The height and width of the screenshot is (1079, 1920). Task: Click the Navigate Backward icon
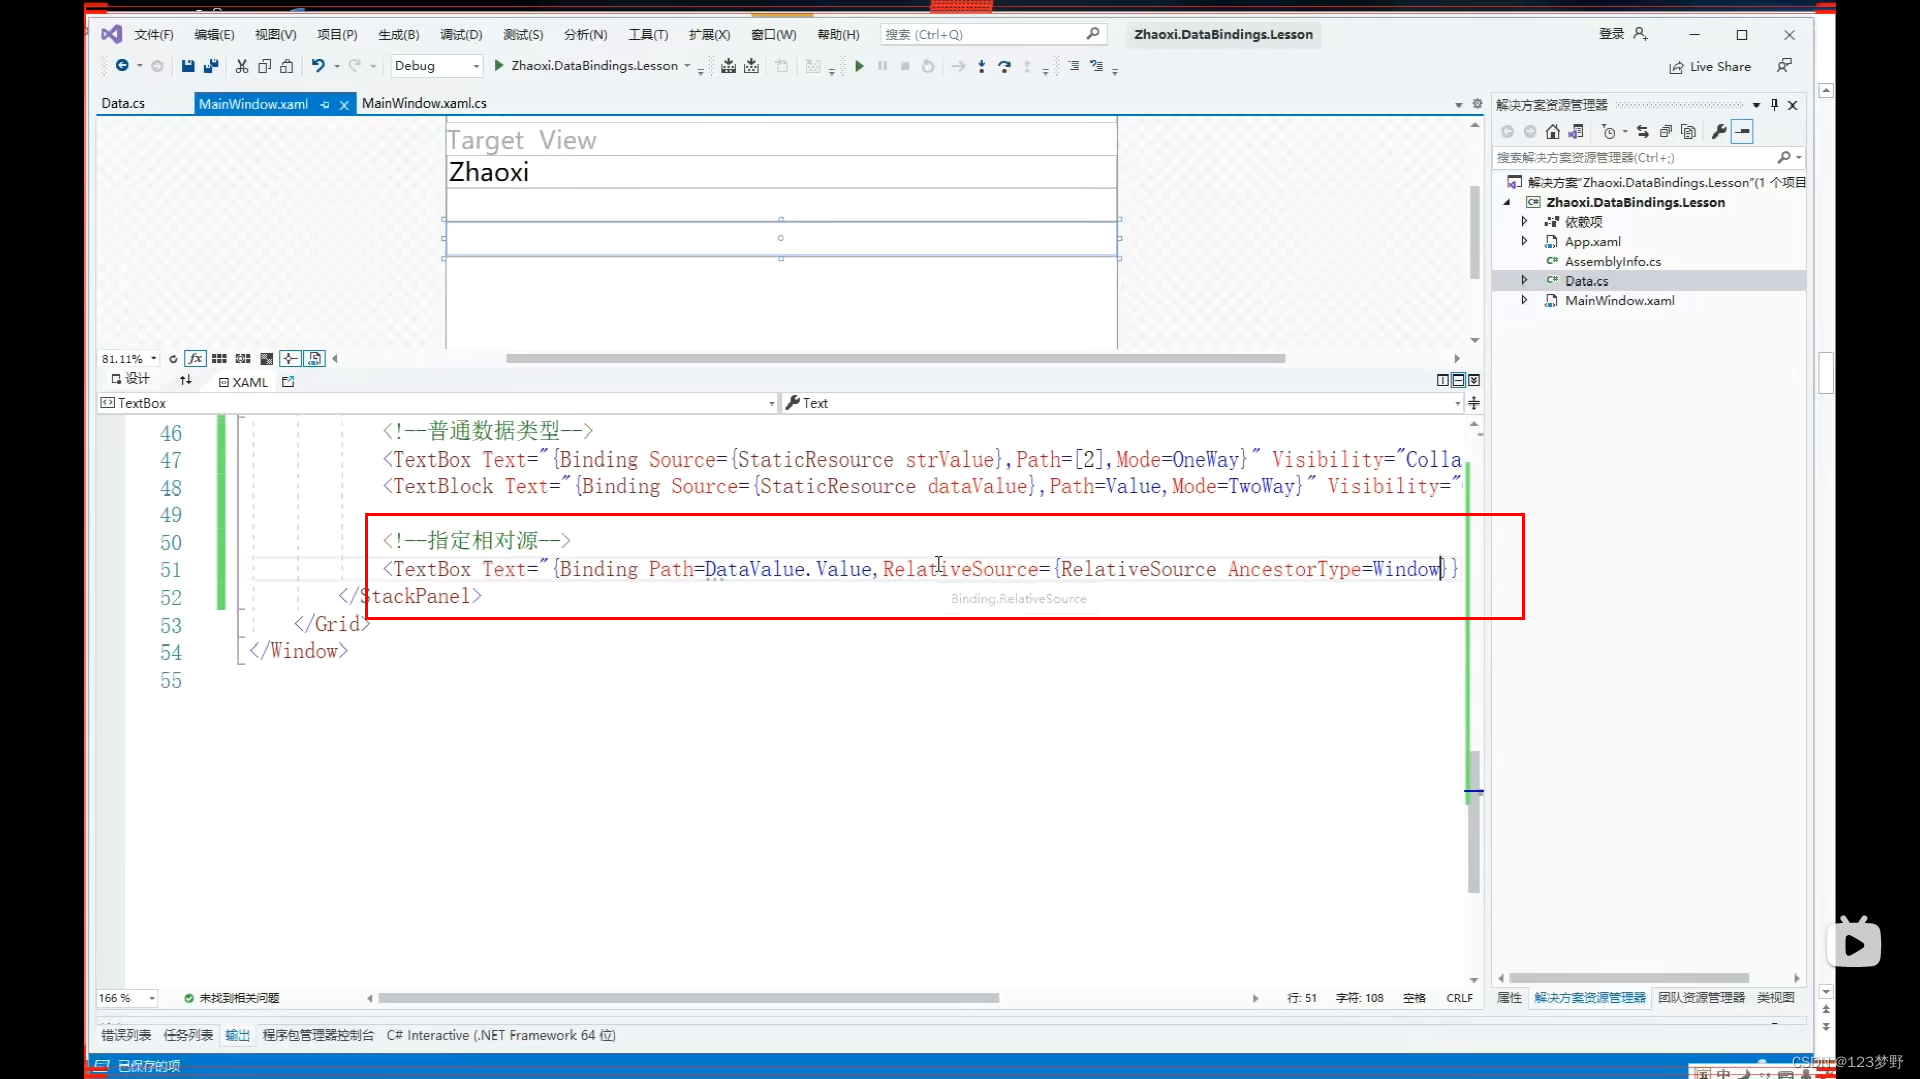pyautogui.click(x=122, y=66)
